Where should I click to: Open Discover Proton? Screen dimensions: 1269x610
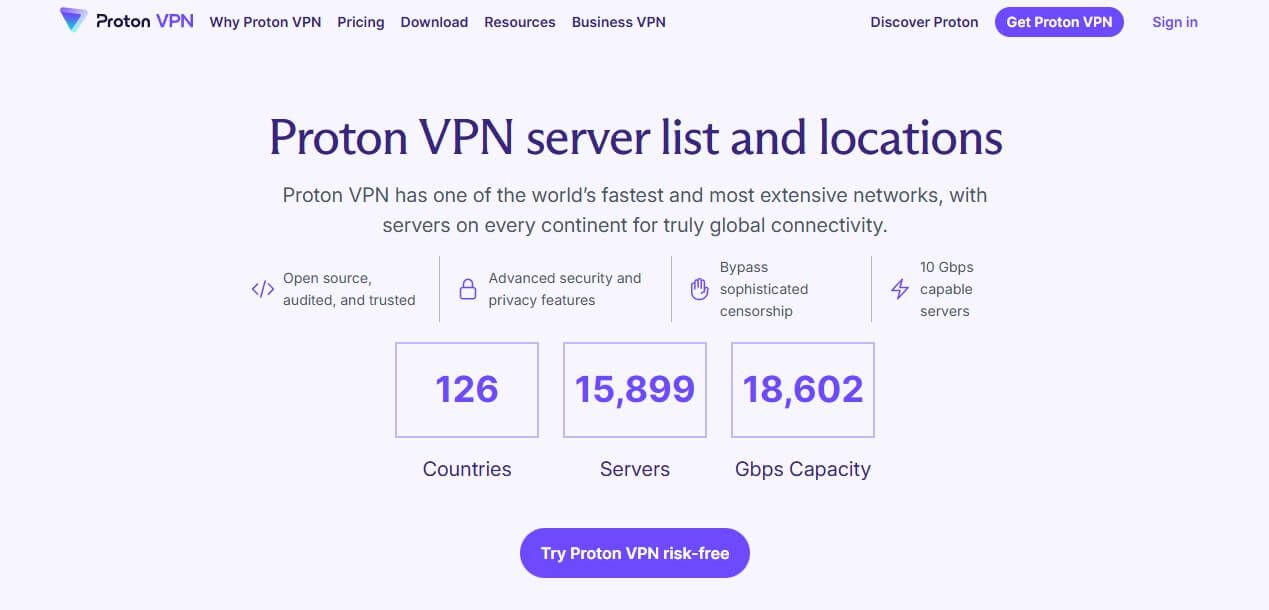(x=923, y=22)
